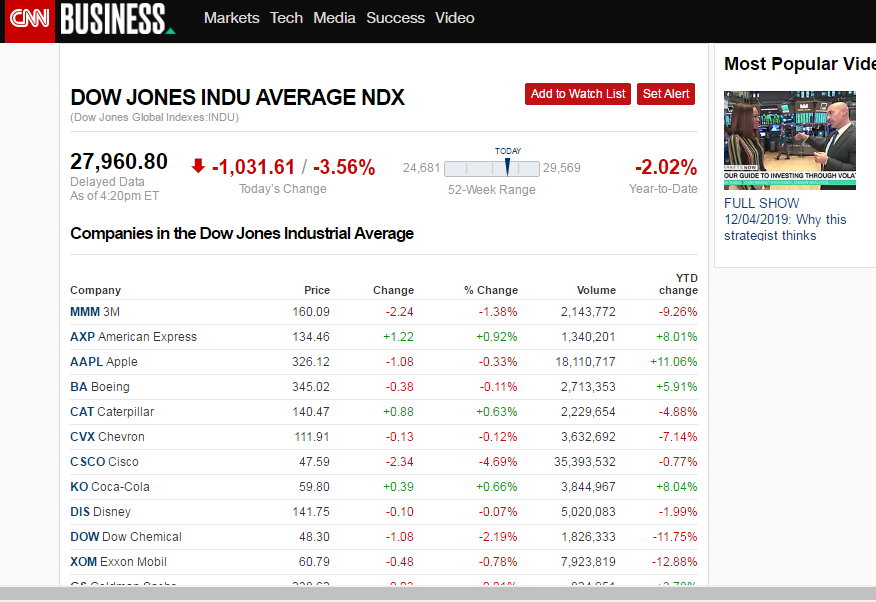Navigate to the Video section
Screen dimensions: 876x602
tap(455, 18)
